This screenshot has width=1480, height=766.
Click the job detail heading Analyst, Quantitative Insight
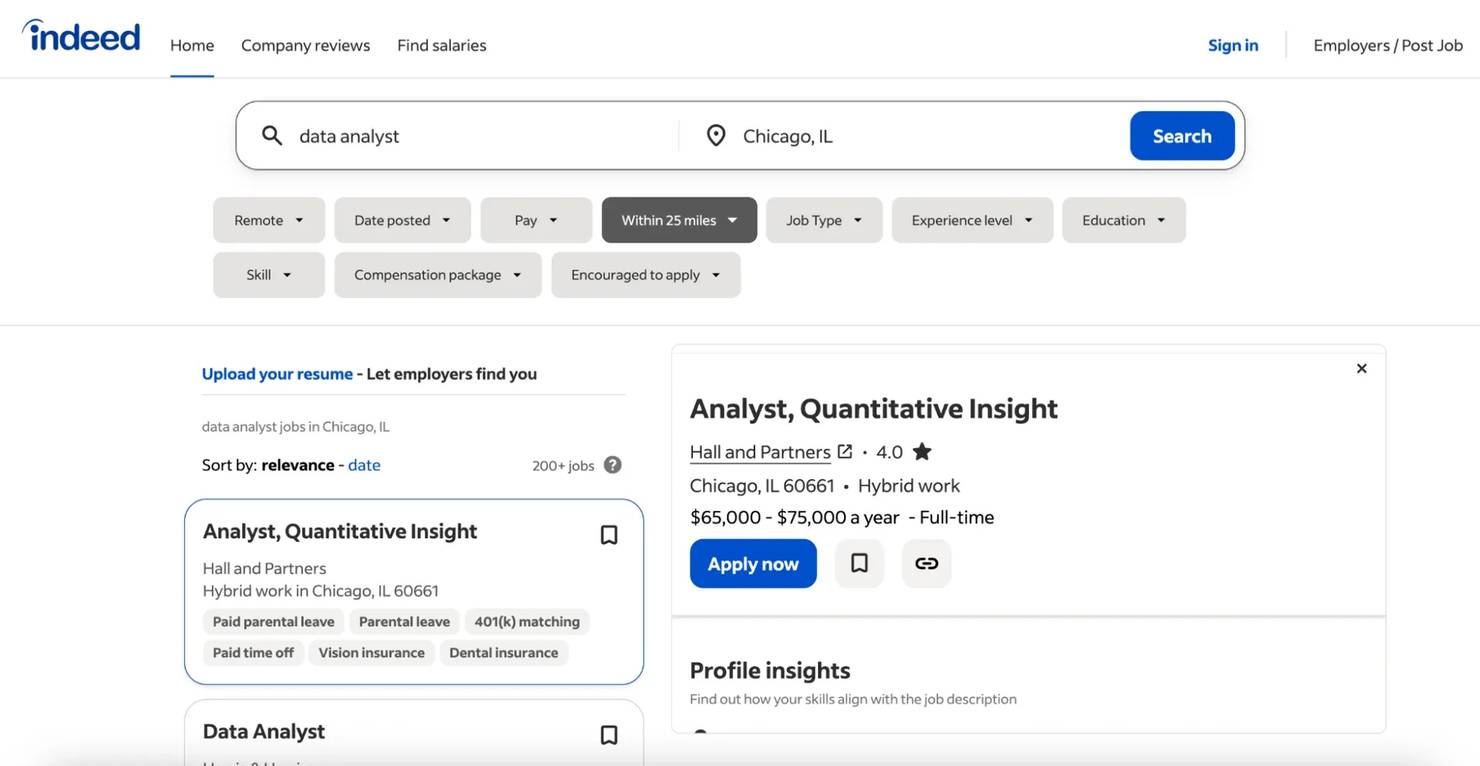click(874, 408)
